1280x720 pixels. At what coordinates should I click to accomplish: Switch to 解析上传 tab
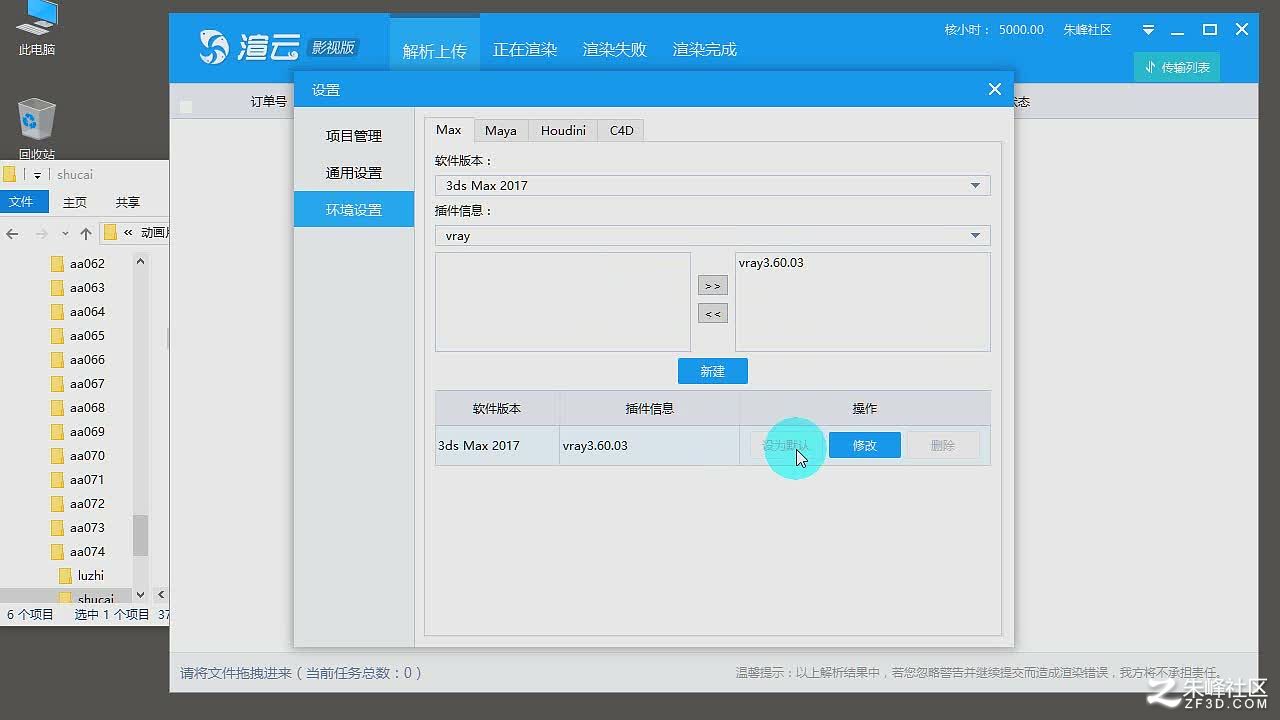click(435, 50)
